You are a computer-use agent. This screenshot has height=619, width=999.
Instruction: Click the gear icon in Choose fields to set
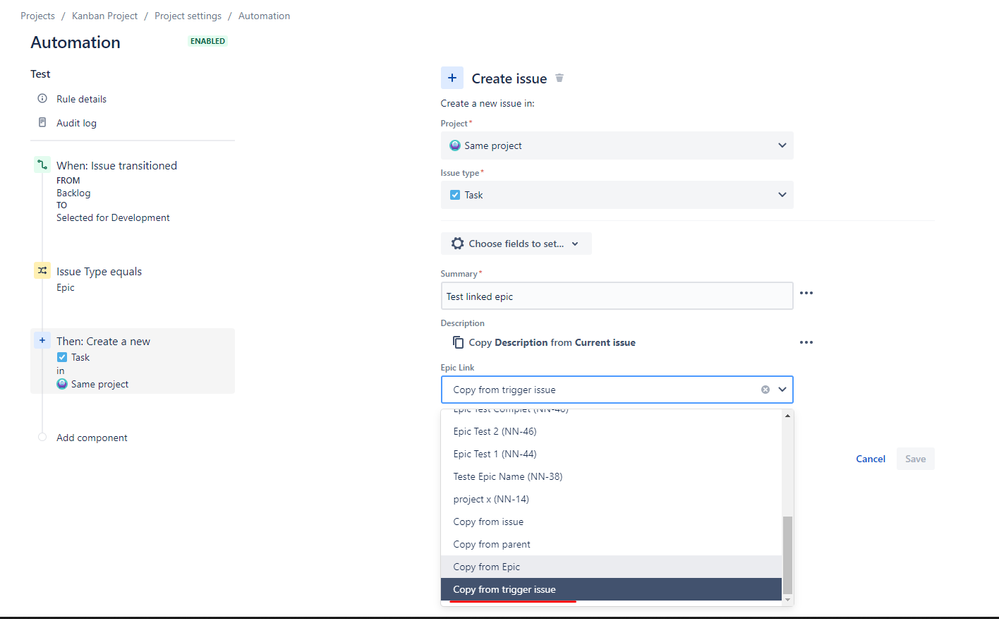457,243
